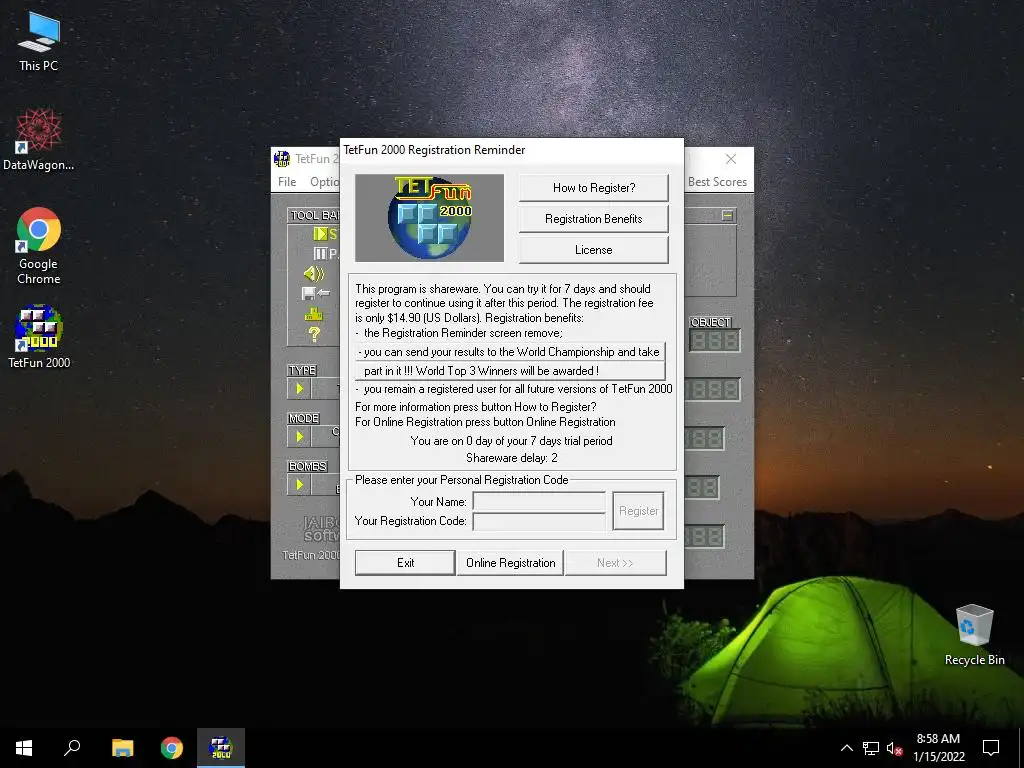Click the World Championship benefit text line

(x=510, y=352)
